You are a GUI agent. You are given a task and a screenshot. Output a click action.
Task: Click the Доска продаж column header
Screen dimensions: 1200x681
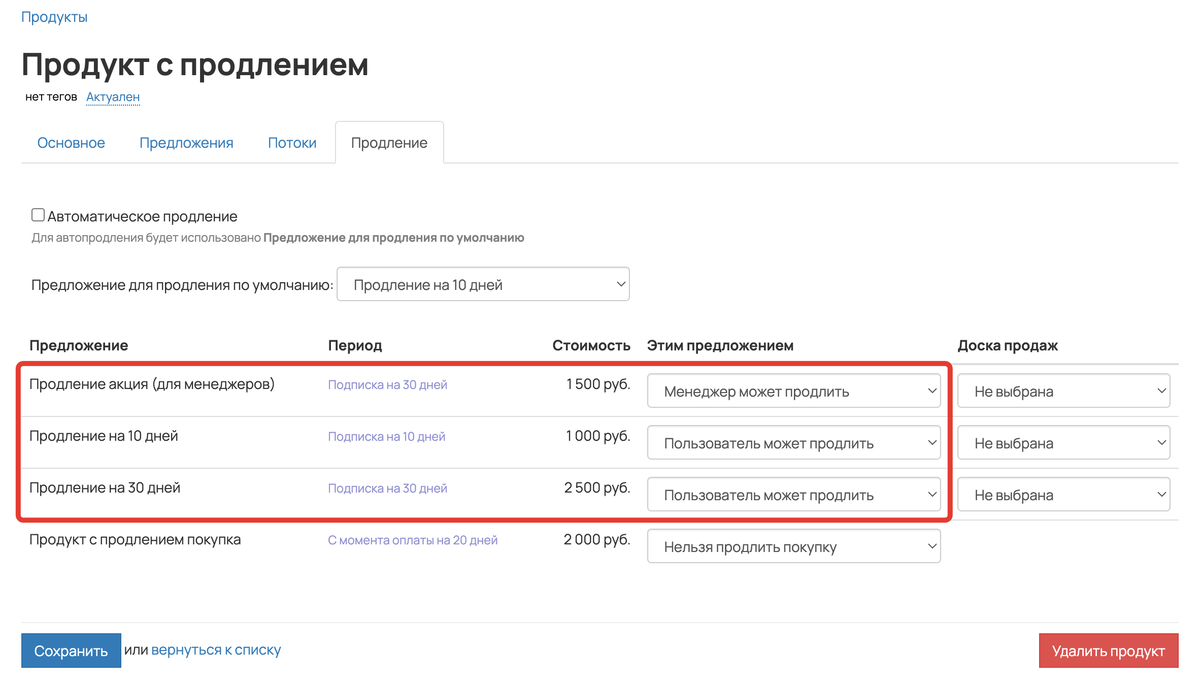1008,345
